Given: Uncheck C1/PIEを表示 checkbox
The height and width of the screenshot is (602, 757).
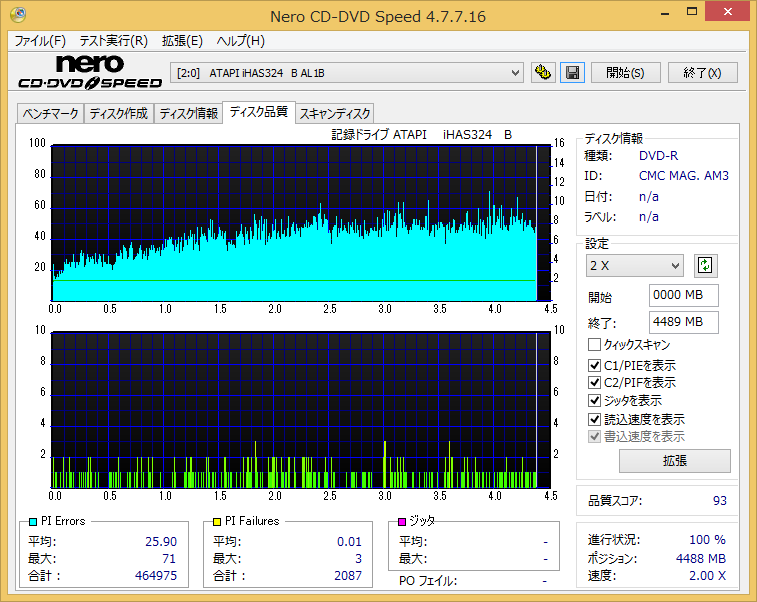Looking at the screenshot, I should point(594,365).
